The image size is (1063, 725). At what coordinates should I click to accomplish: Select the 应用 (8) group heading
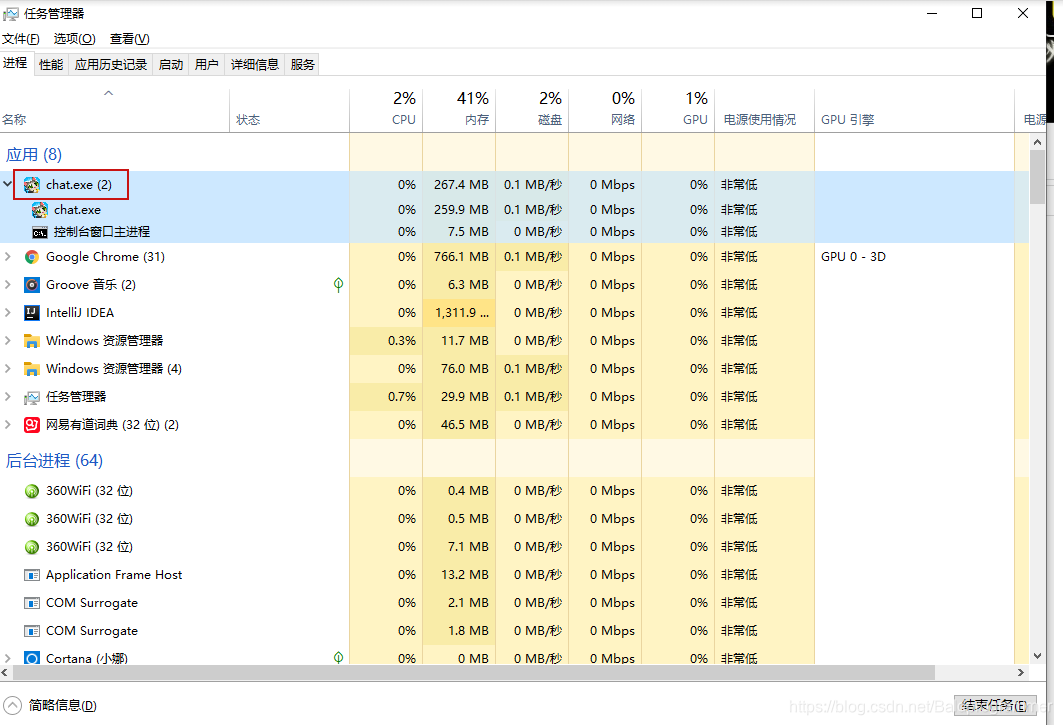[34, 155]
